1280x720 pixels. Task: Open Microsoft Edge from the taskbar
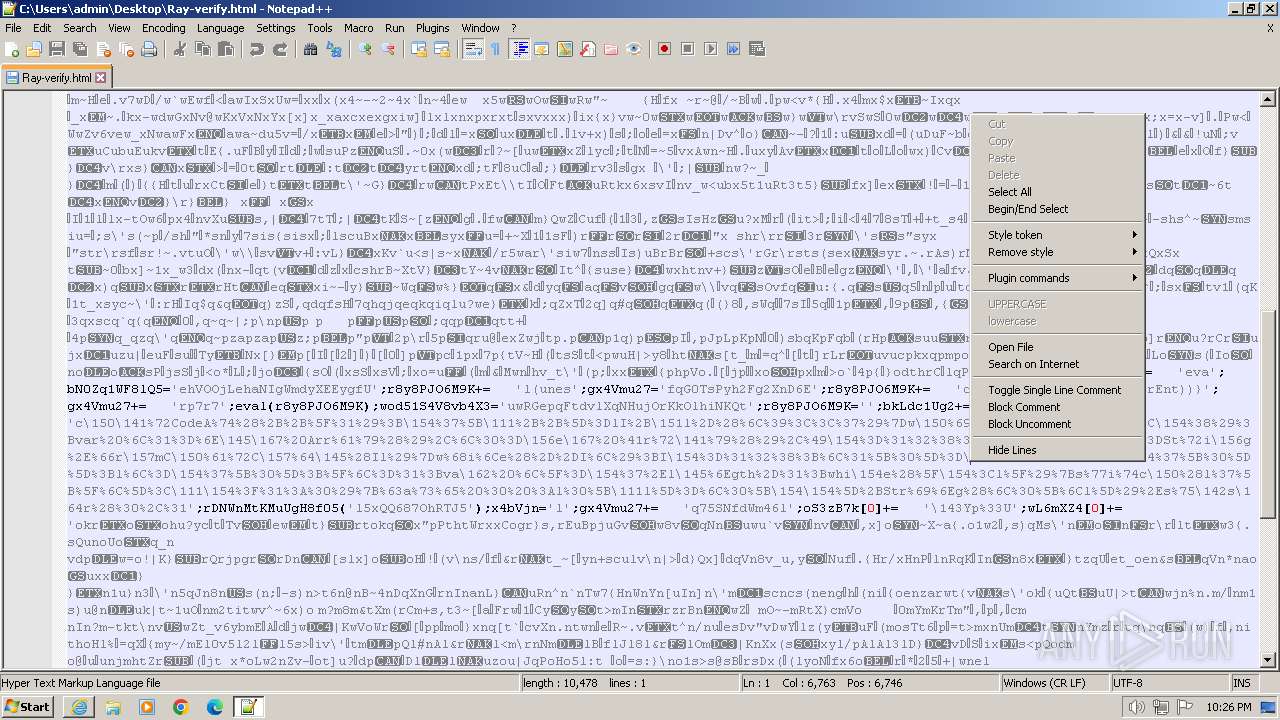click(214, 707)
